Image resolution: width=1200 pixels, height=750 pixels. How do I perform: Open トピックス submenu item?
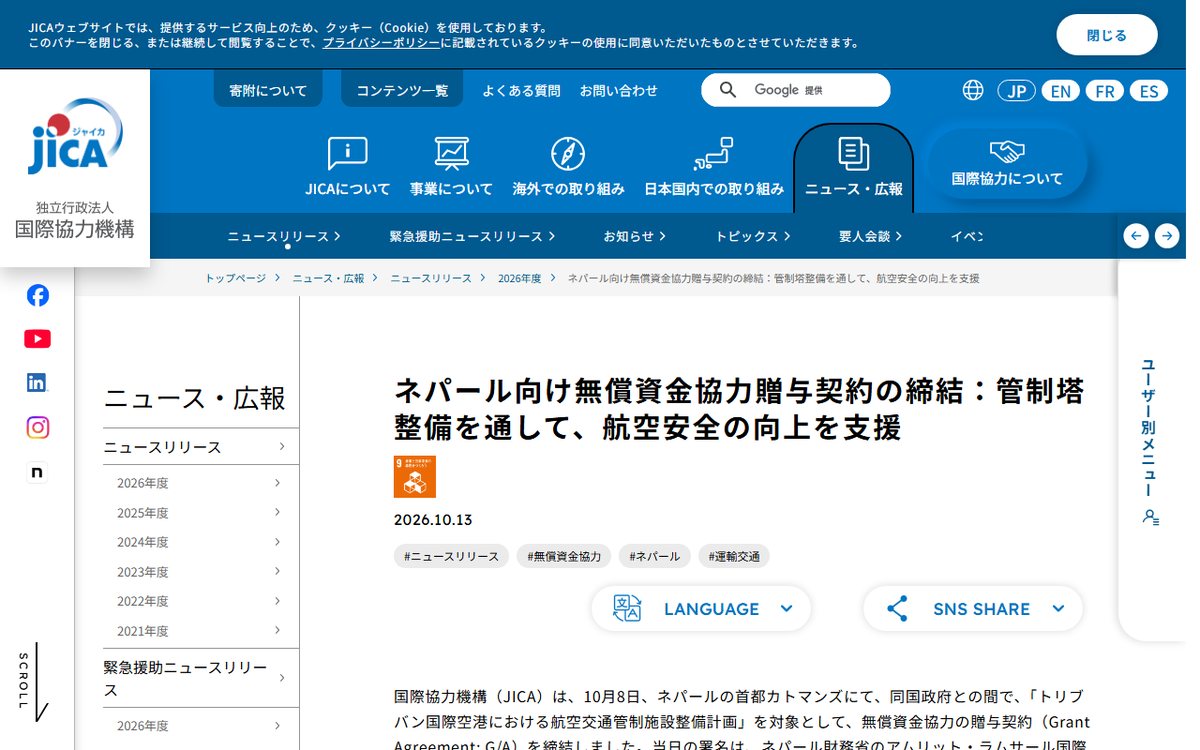(x=753, y=236)
